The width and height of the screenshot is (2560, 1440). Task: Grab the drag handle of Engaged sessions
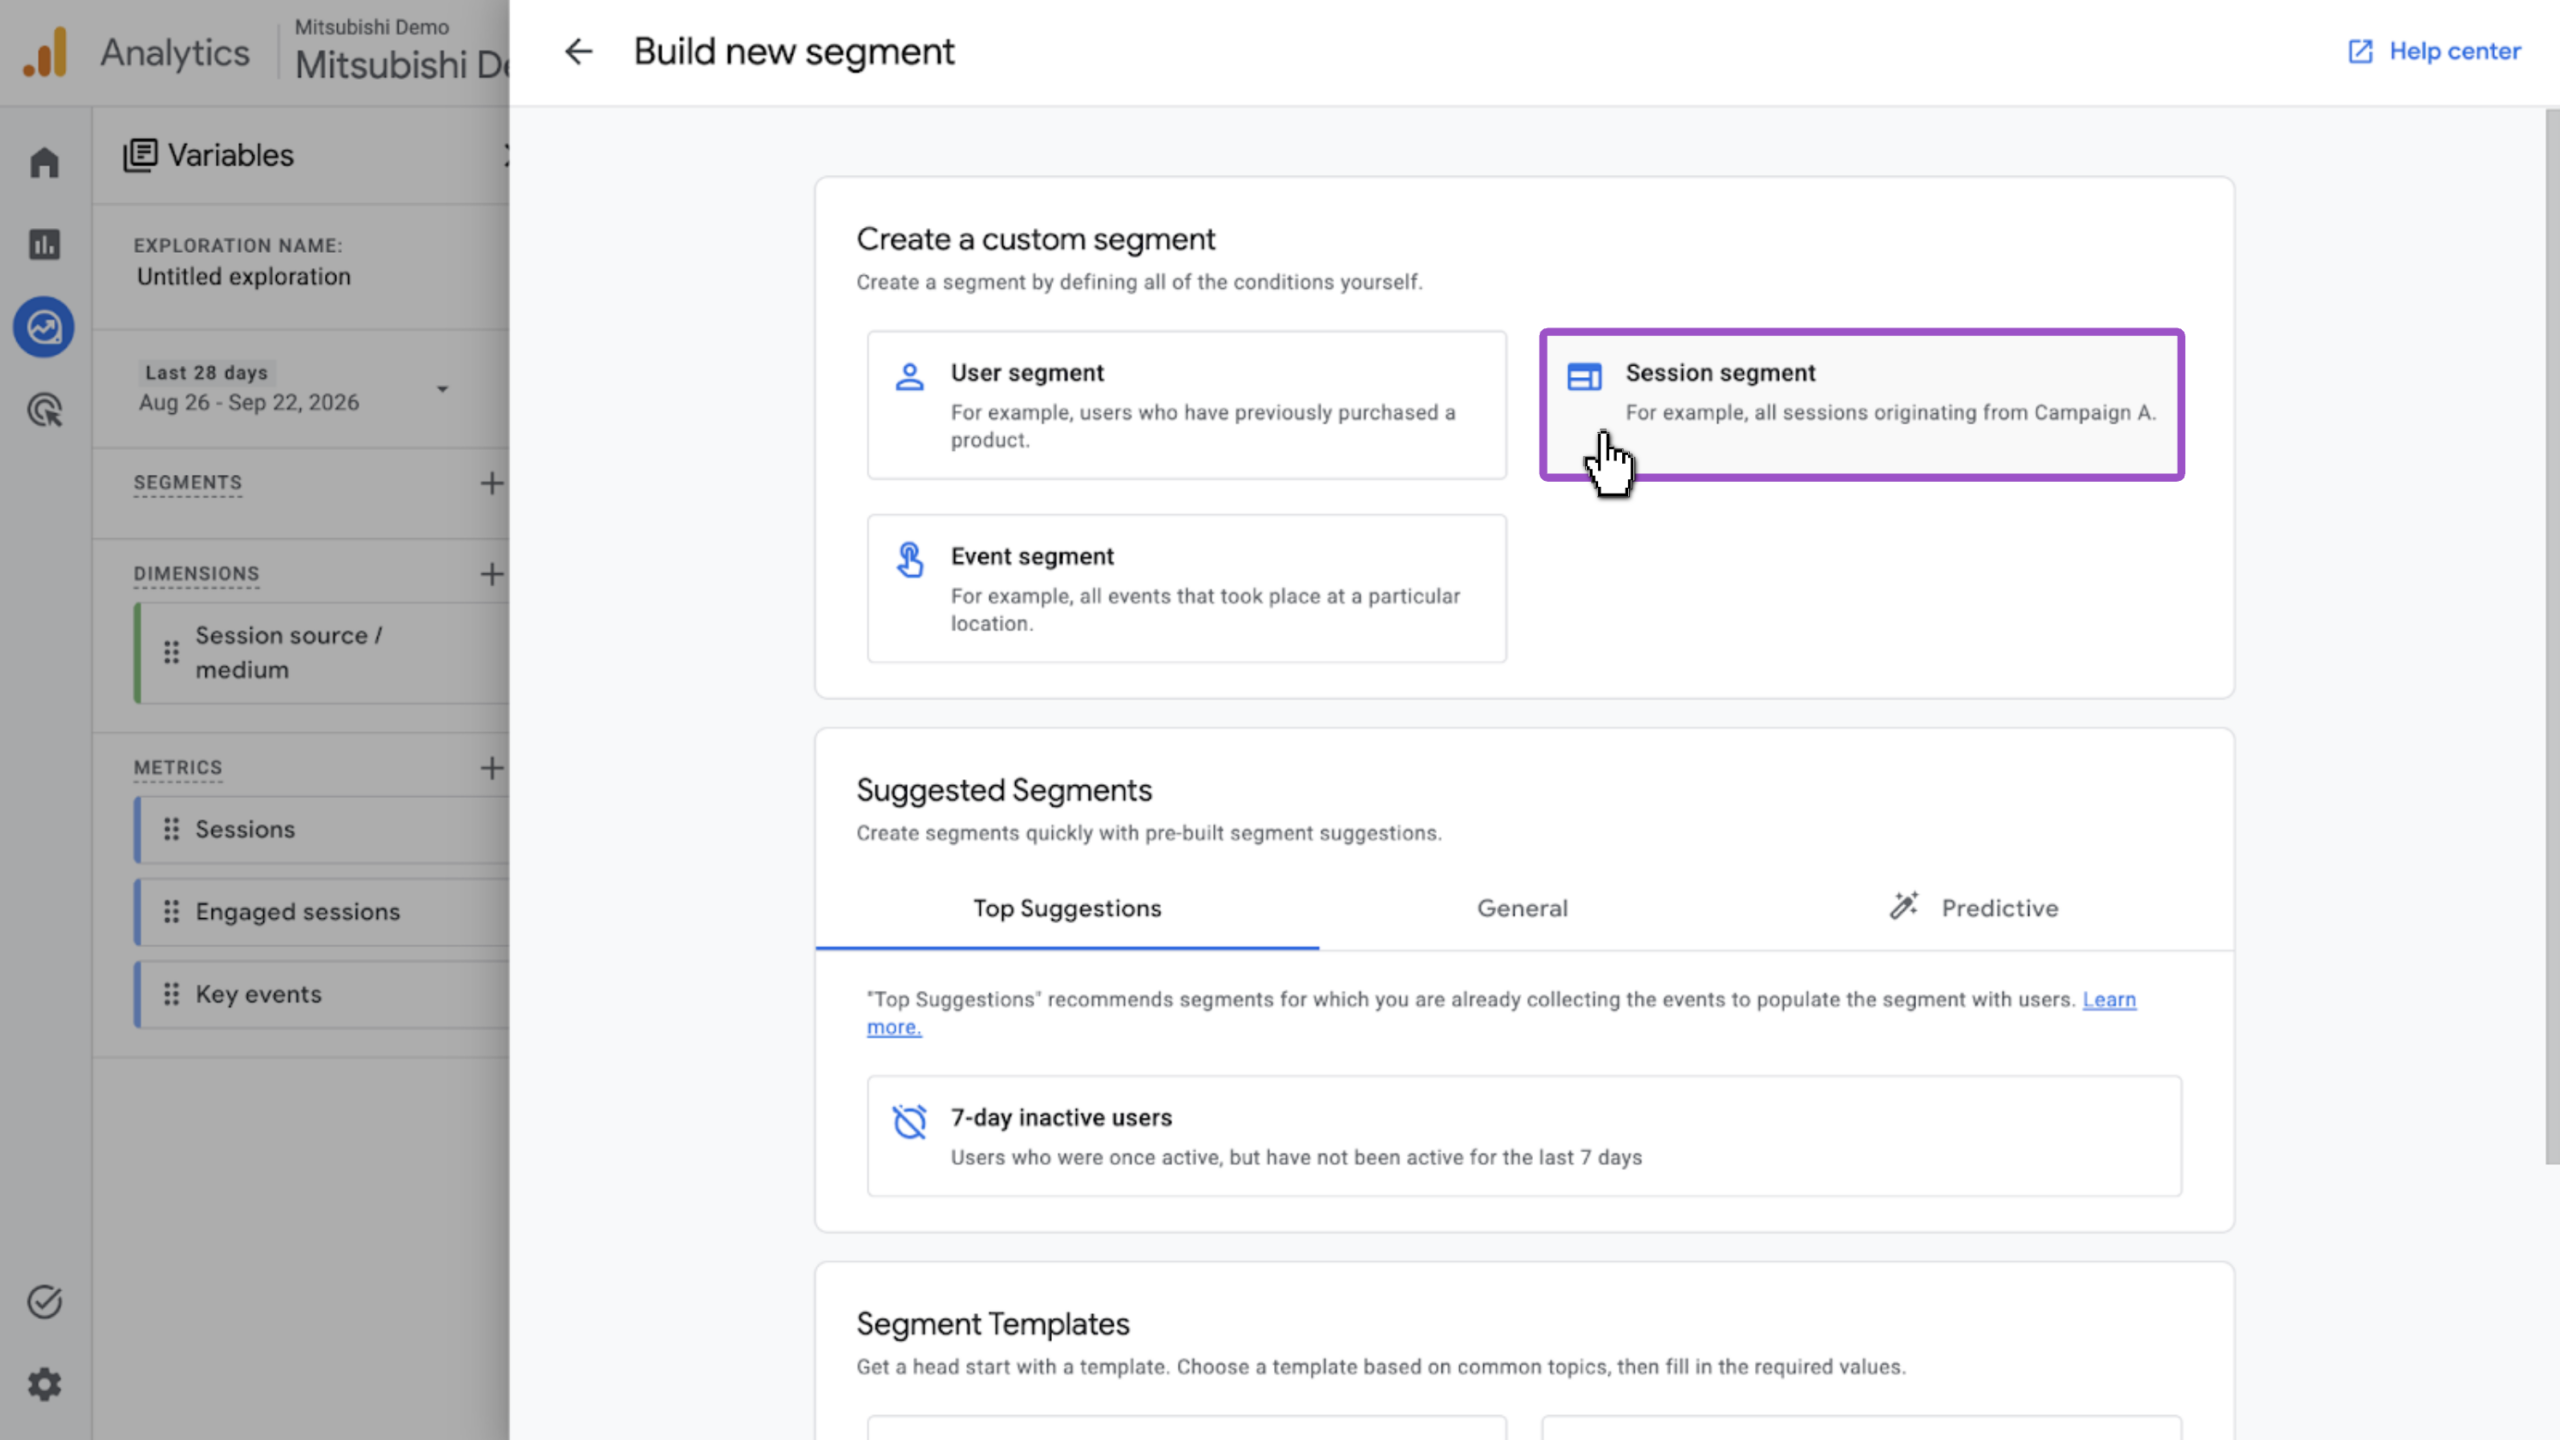tap(171, 912)
